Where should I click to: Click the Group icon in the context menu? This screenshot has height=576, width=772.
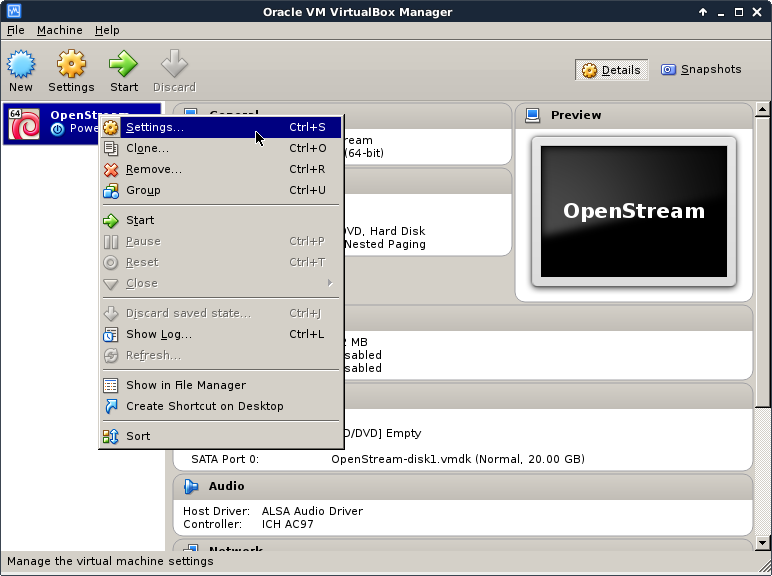pyautogui.click(x=111, y=191)
